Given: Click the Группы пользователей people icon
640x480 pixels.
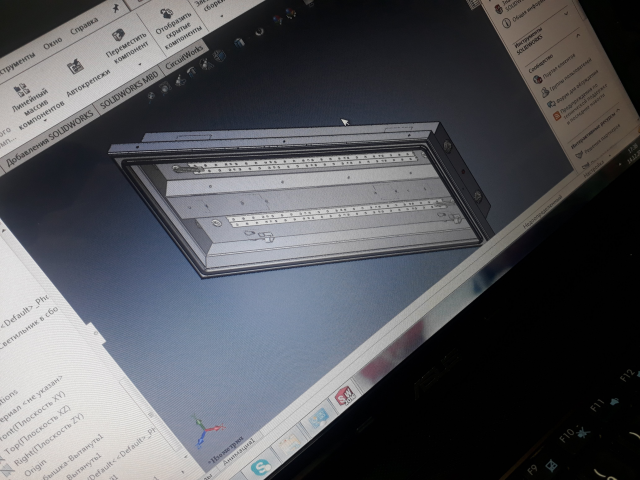Looking at the screenshot, I should point(545,92).
